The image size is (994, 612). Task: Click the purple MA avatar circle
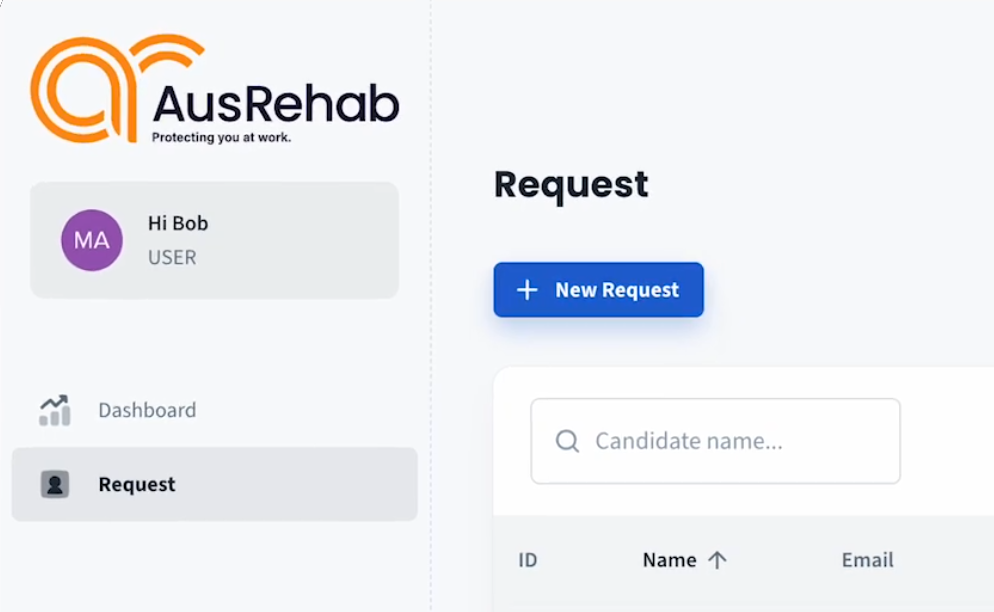tap(92, 240)
